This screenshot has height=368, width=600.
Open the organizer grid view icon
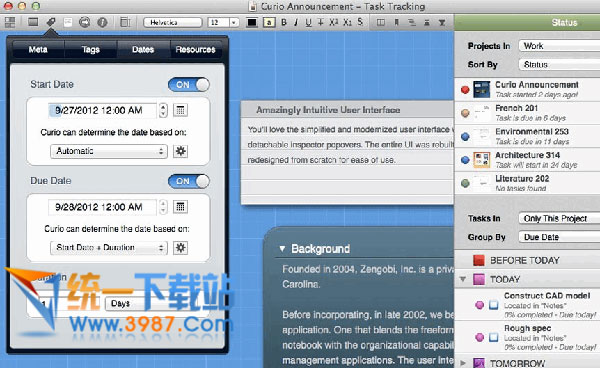point(10,22)
